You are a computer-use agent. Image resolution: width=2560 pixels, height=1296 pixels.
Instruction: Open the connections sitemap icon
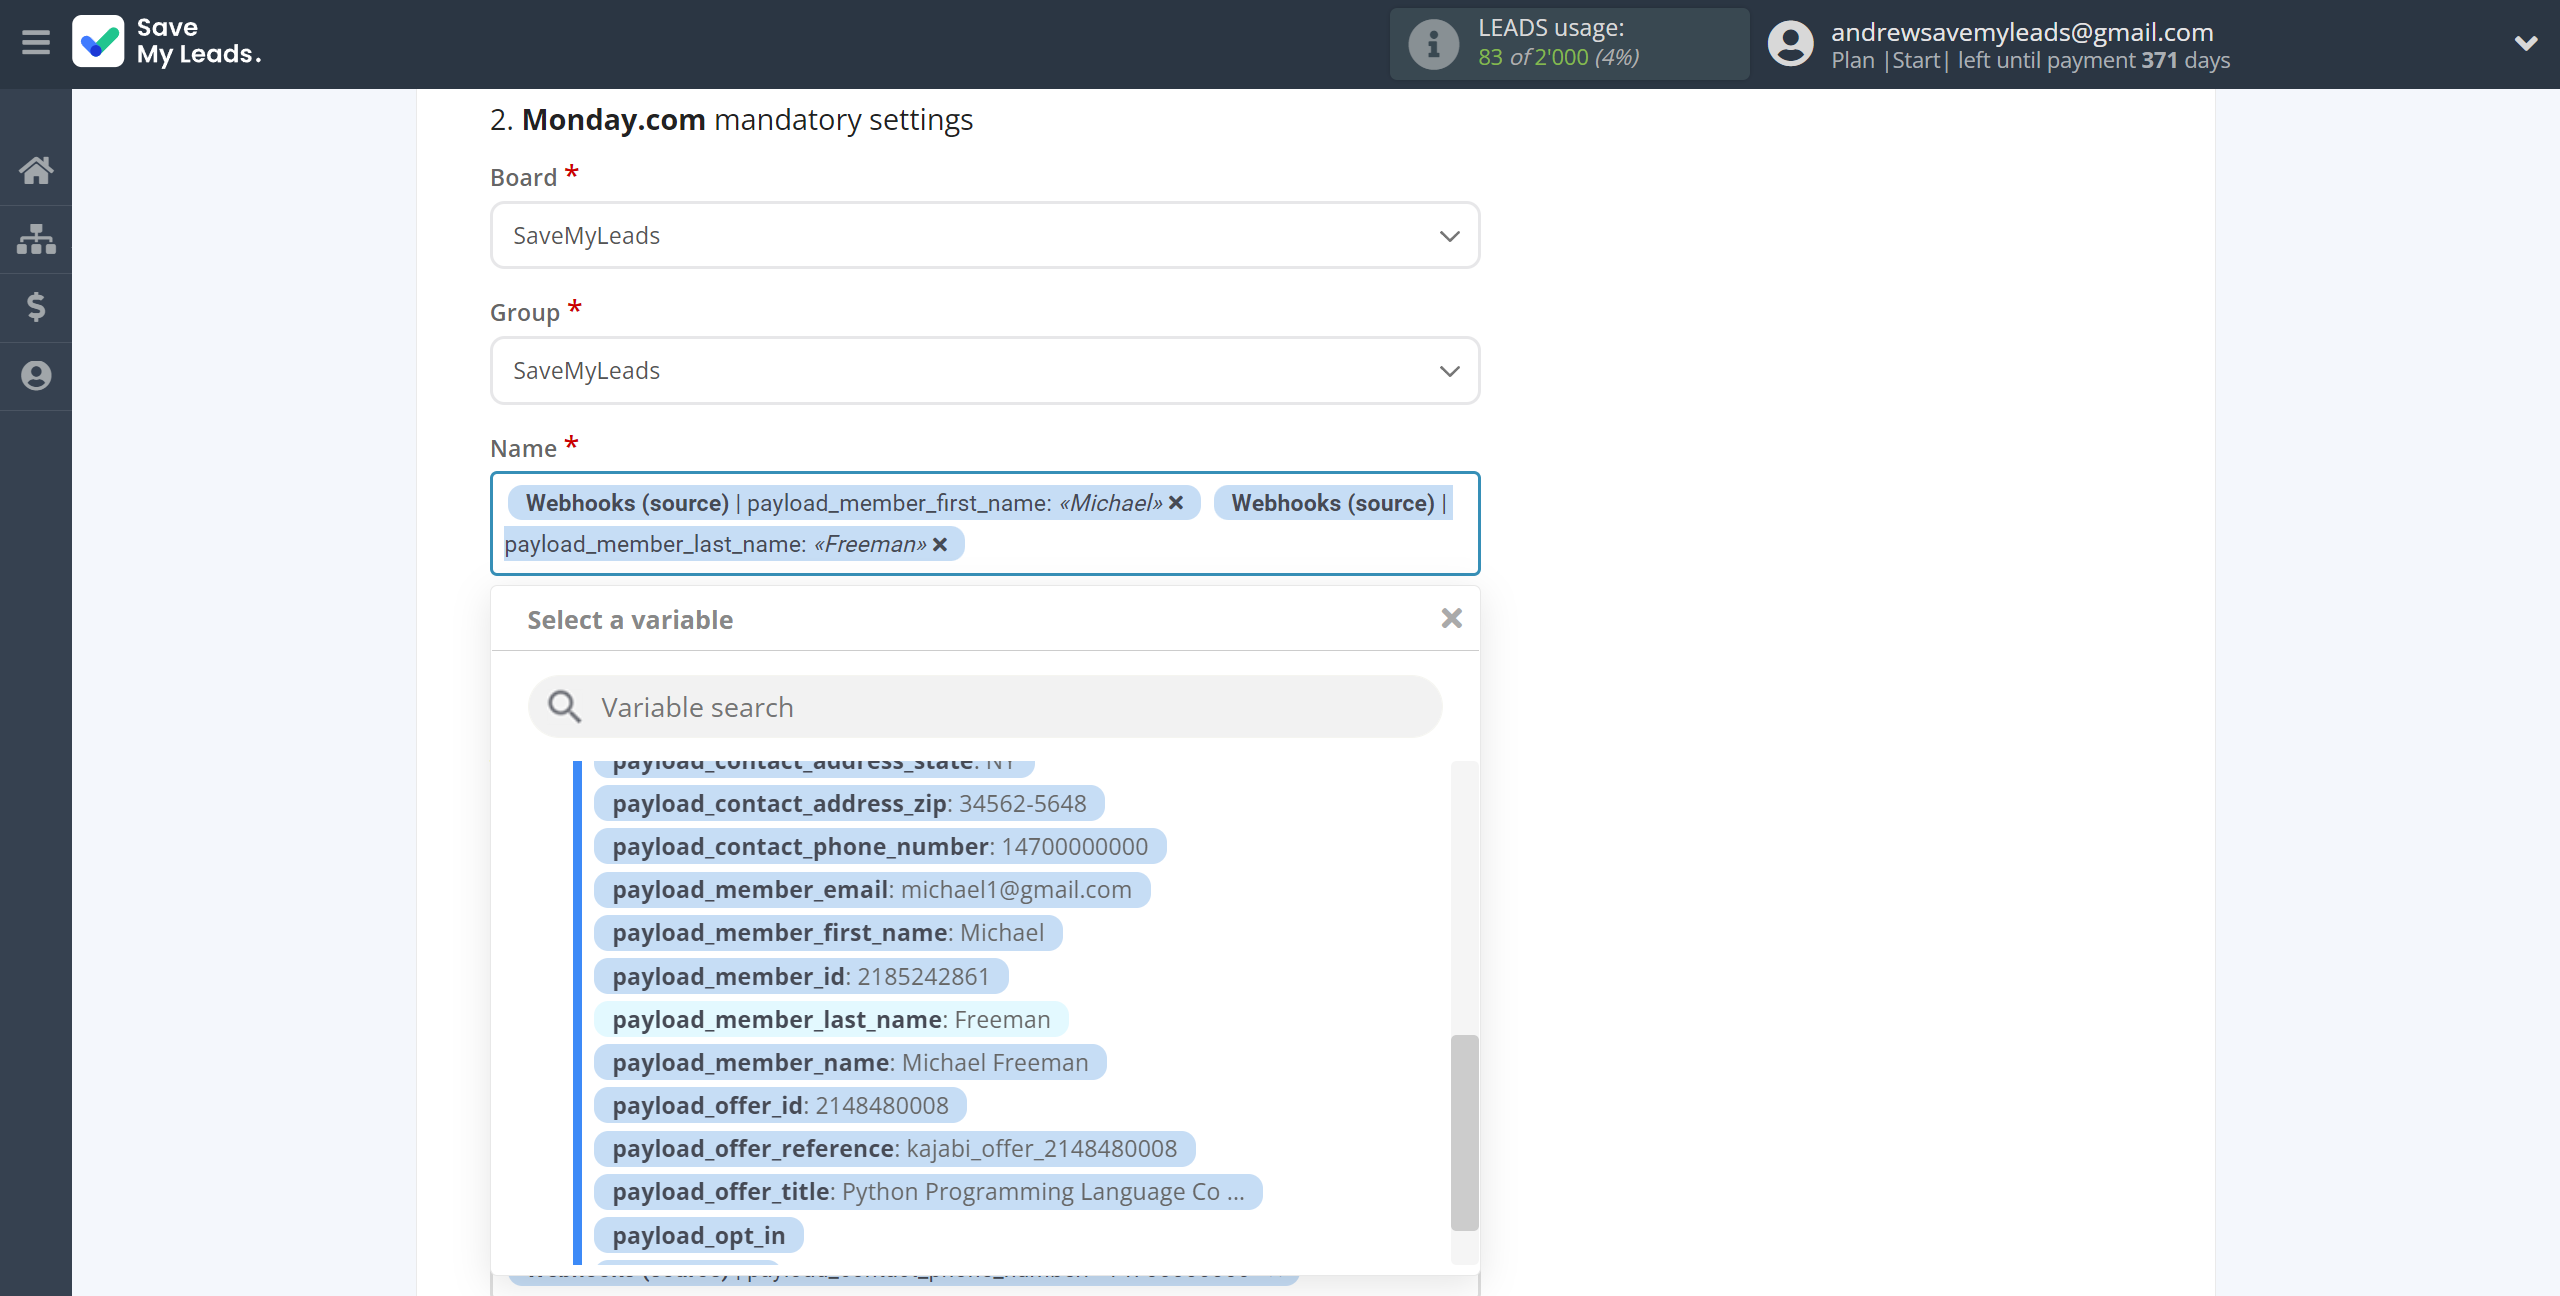coord(36,239)
